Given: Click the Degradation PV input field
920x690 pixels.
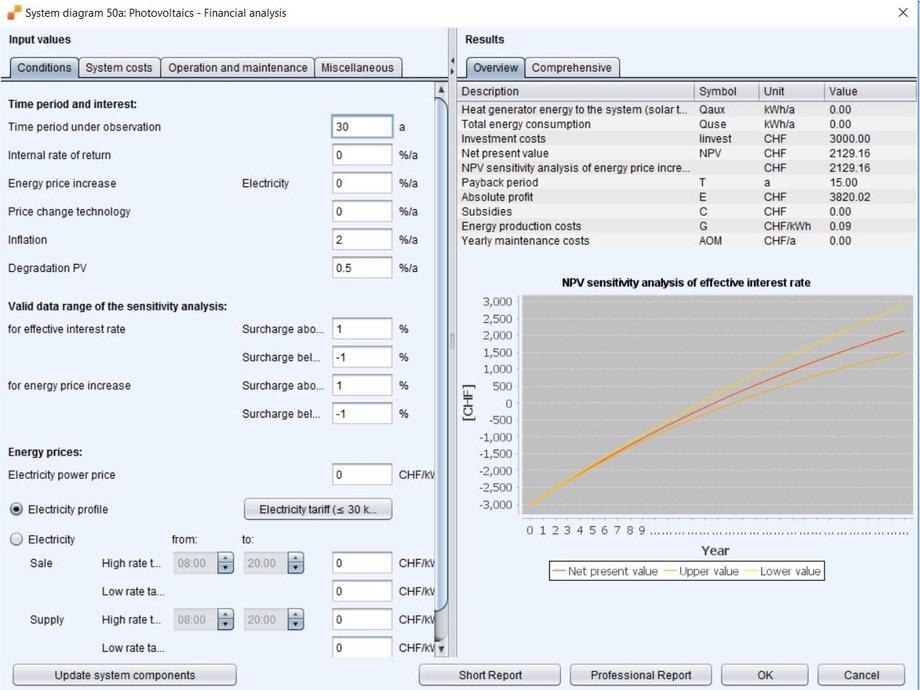Looking at the screenshot, I should (362, 268).
